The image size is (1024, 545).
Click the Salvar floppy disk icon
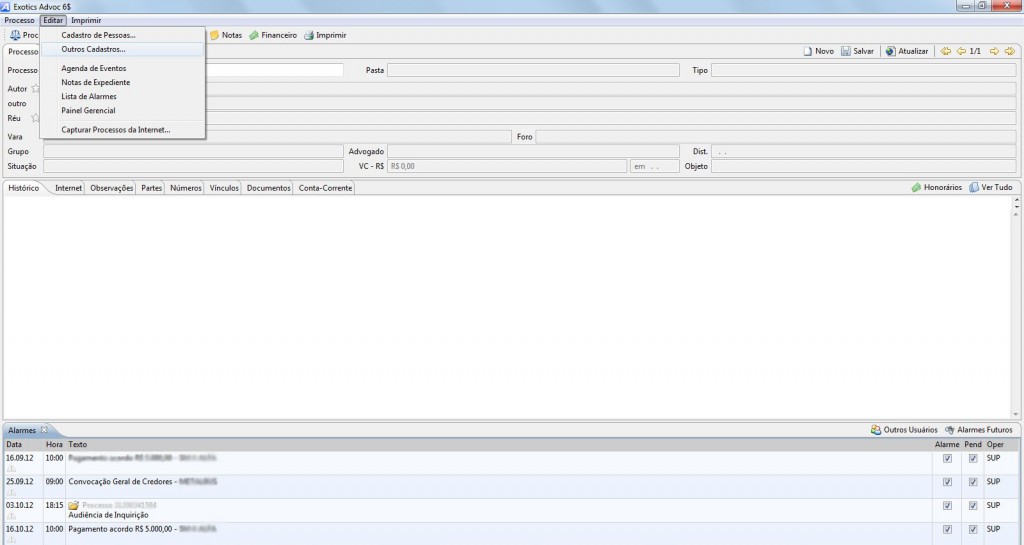846,51
